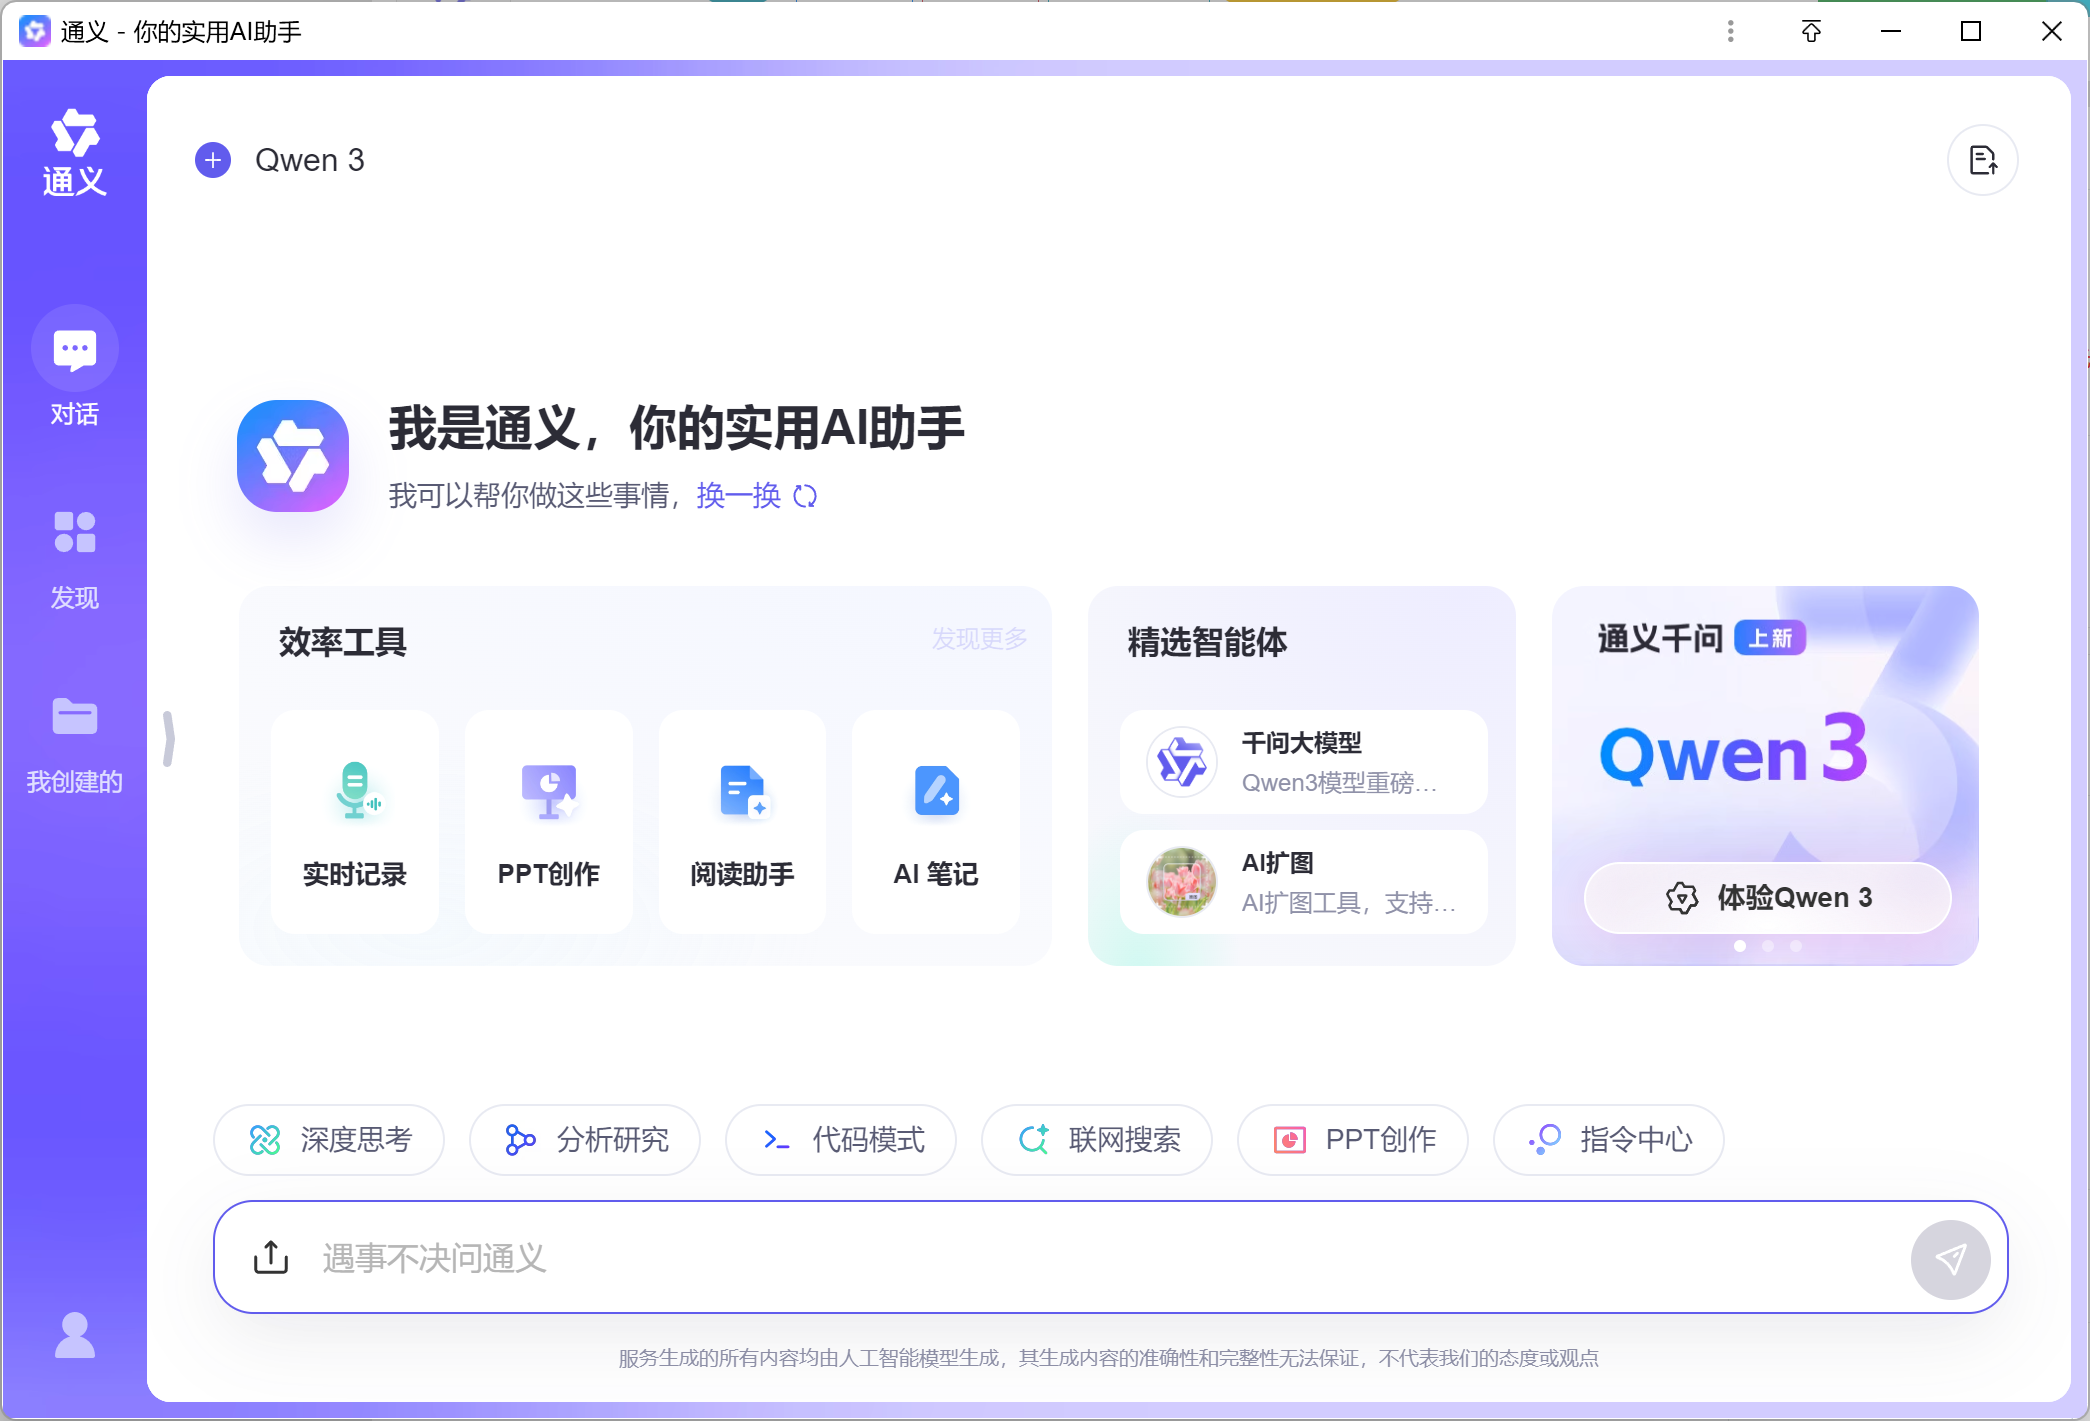Image resolution: width=2090 pixels, height=1421 pixels.
Task: Click the 上新 badge on banner
Action: [x=1770, y=638]
